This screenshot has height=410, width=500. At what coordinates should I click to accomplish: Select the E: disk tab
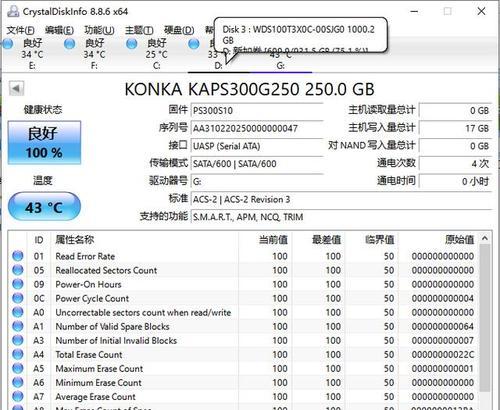point(32,54)
